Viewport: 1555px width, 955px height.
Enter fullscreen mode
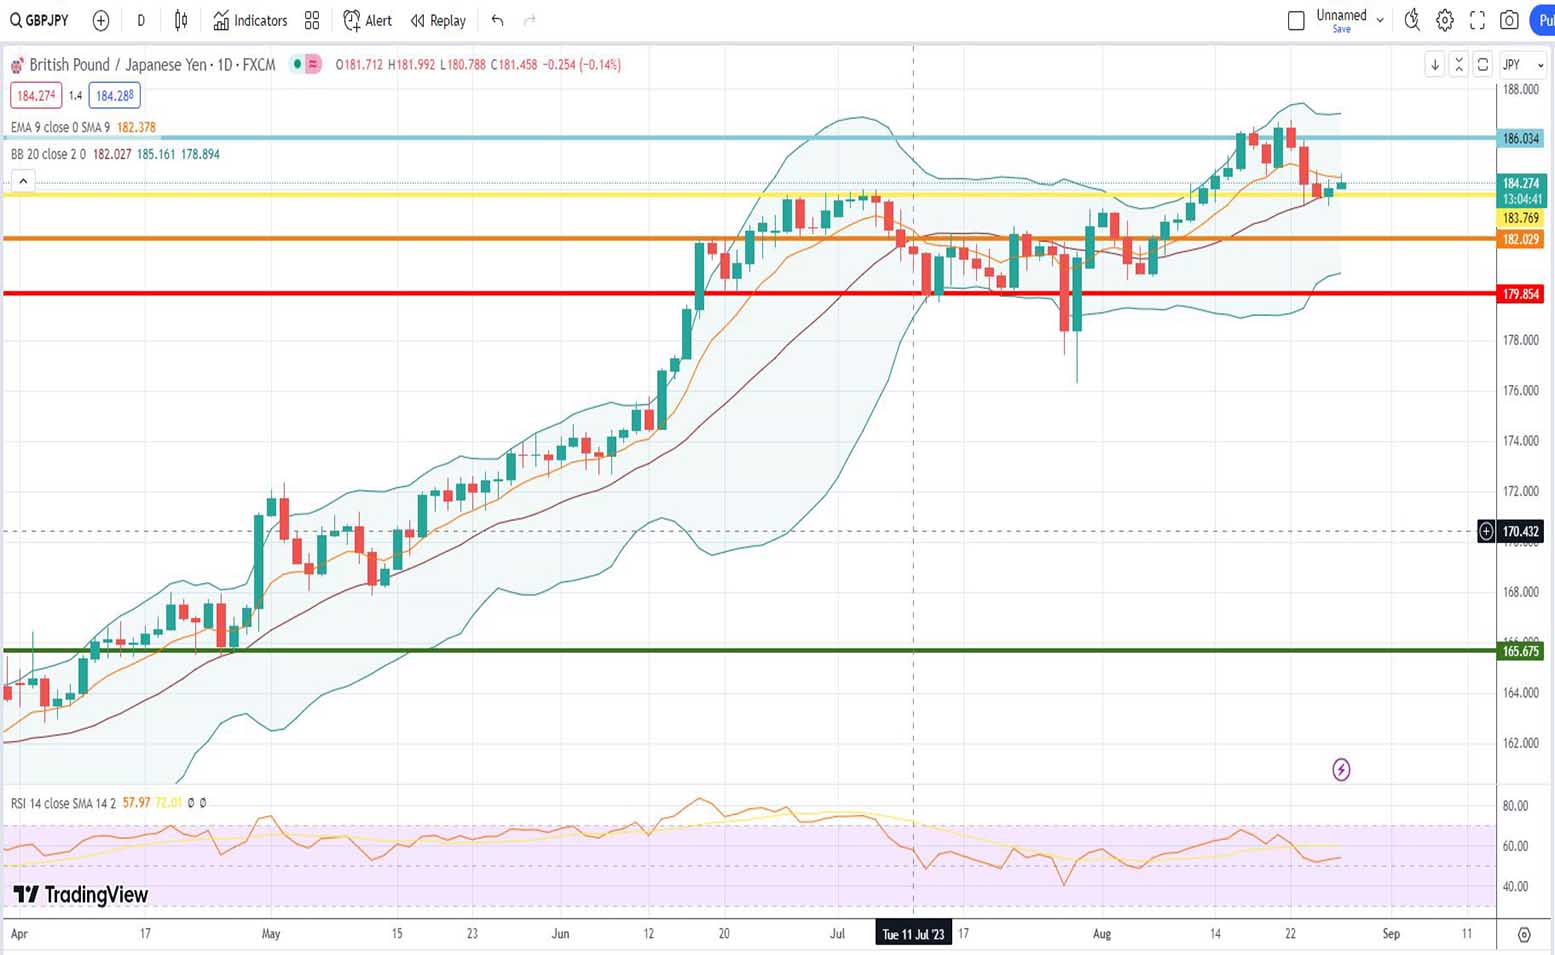(1477, 20)
